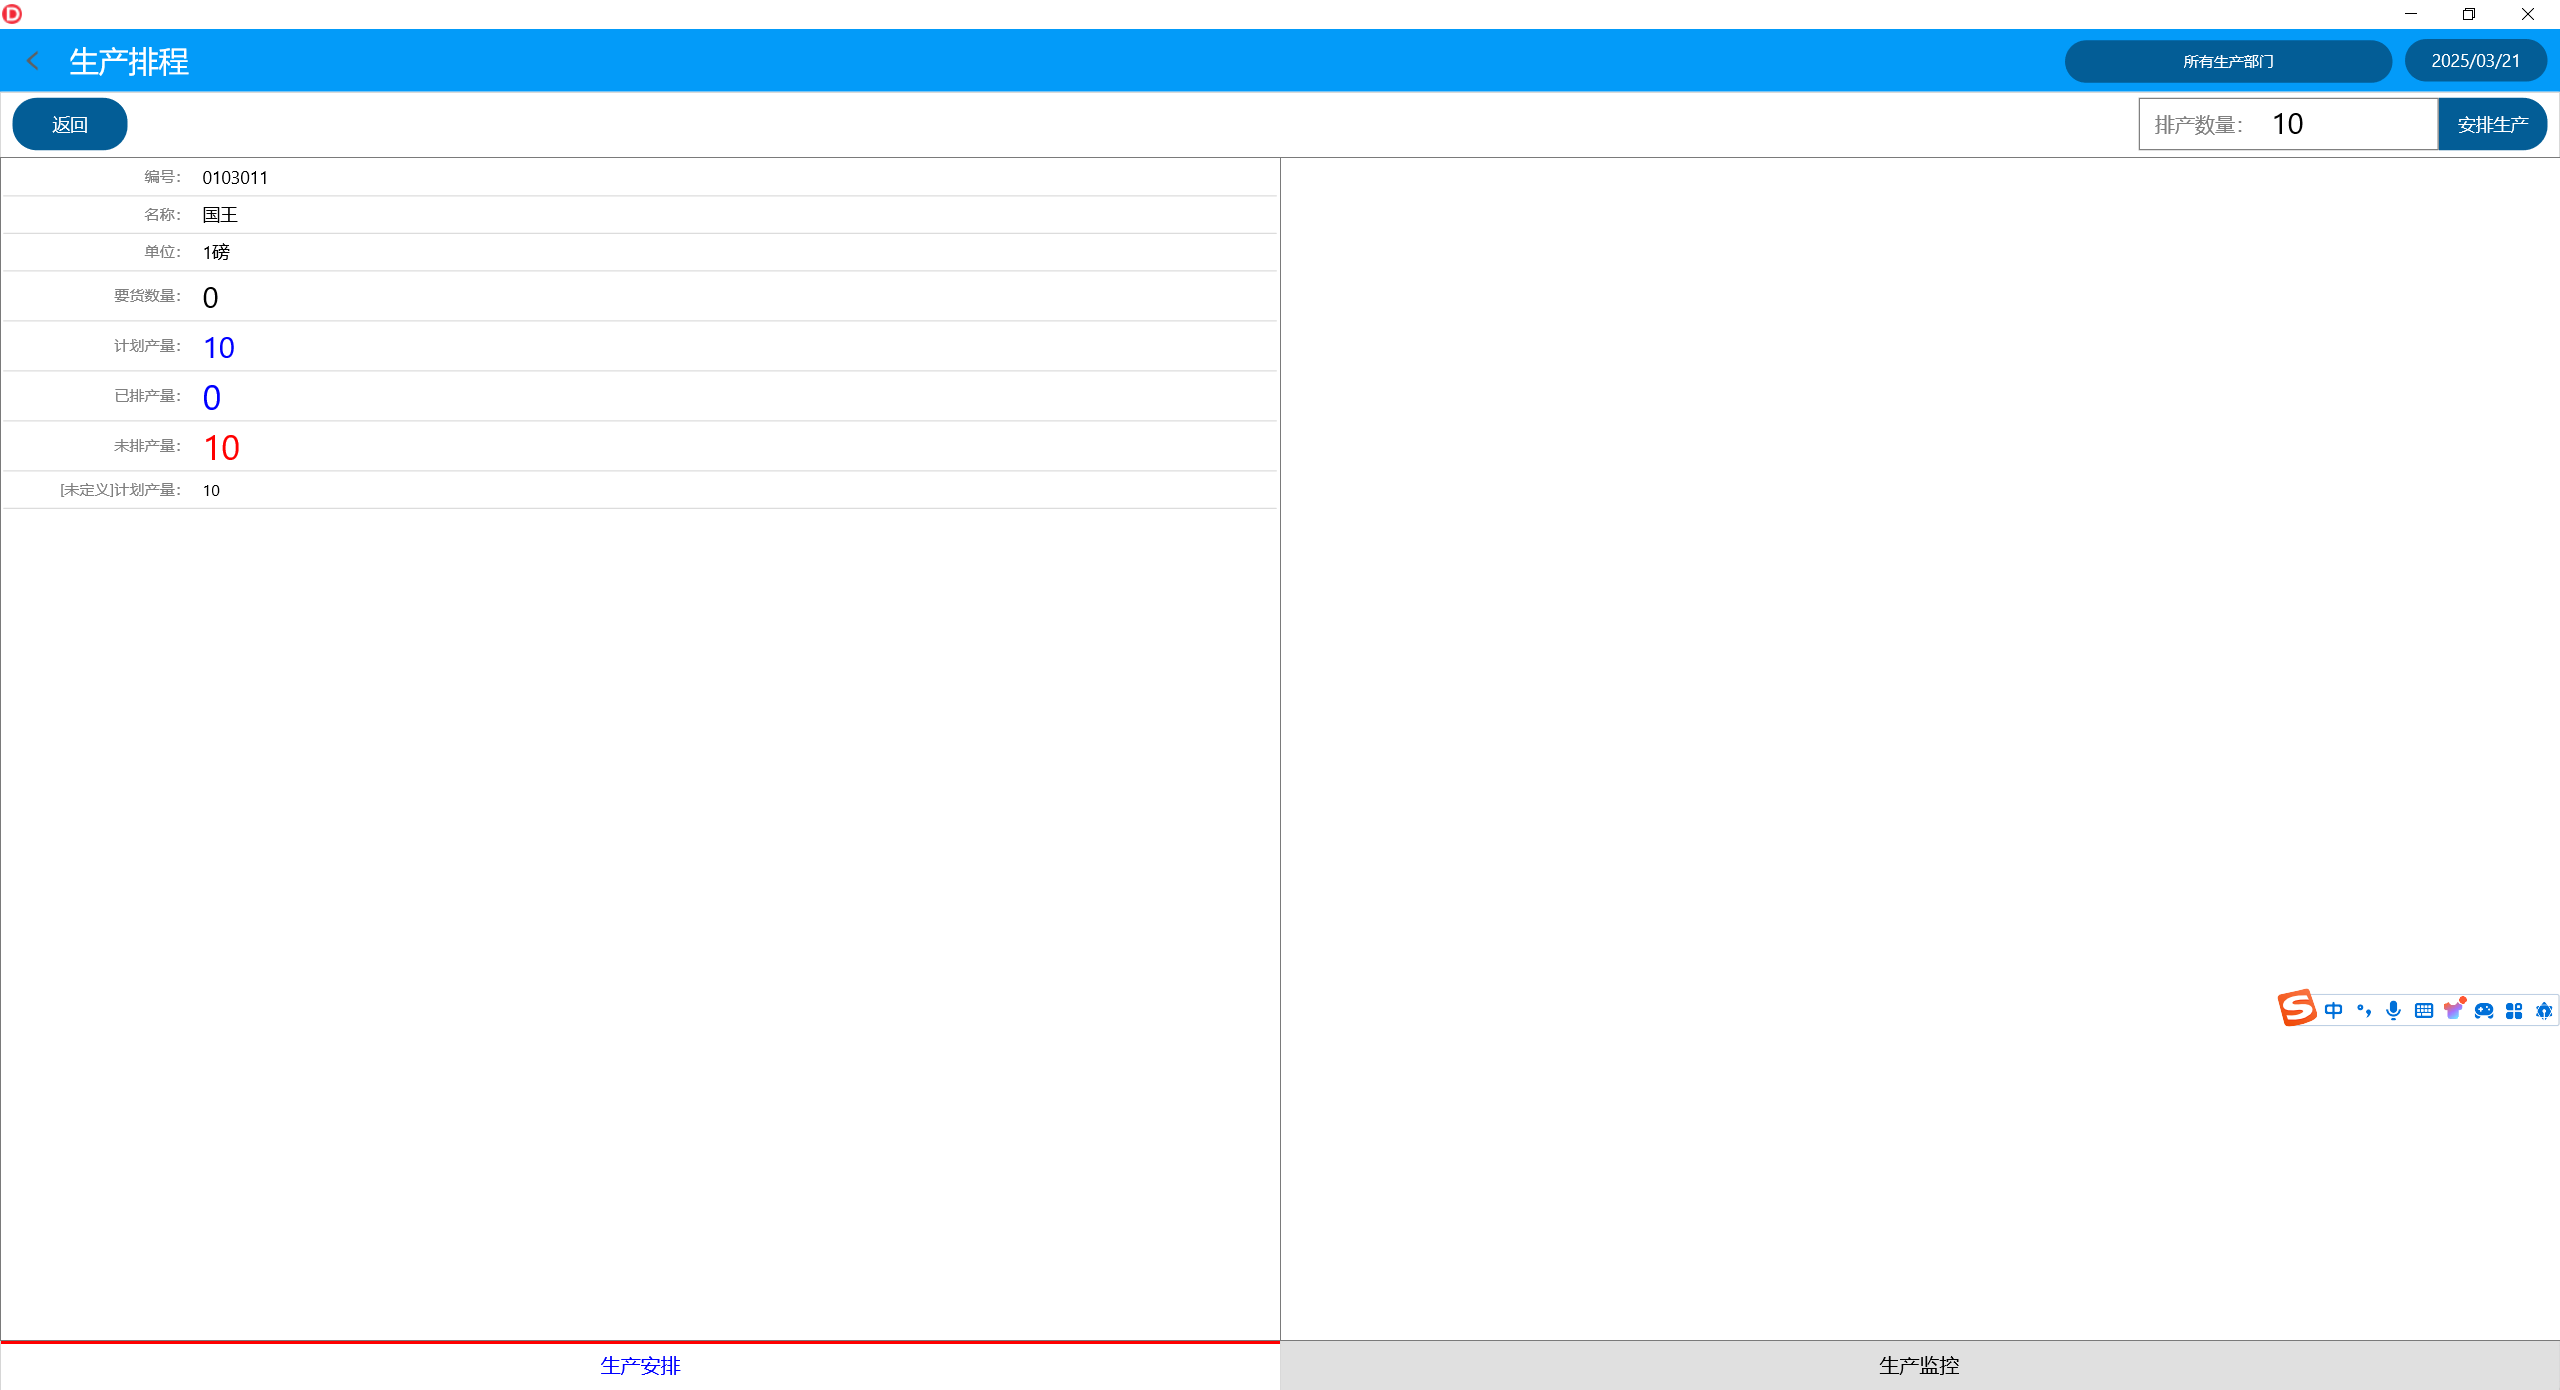
Task: Click the app logo in title bar
Action: (12, 14)
